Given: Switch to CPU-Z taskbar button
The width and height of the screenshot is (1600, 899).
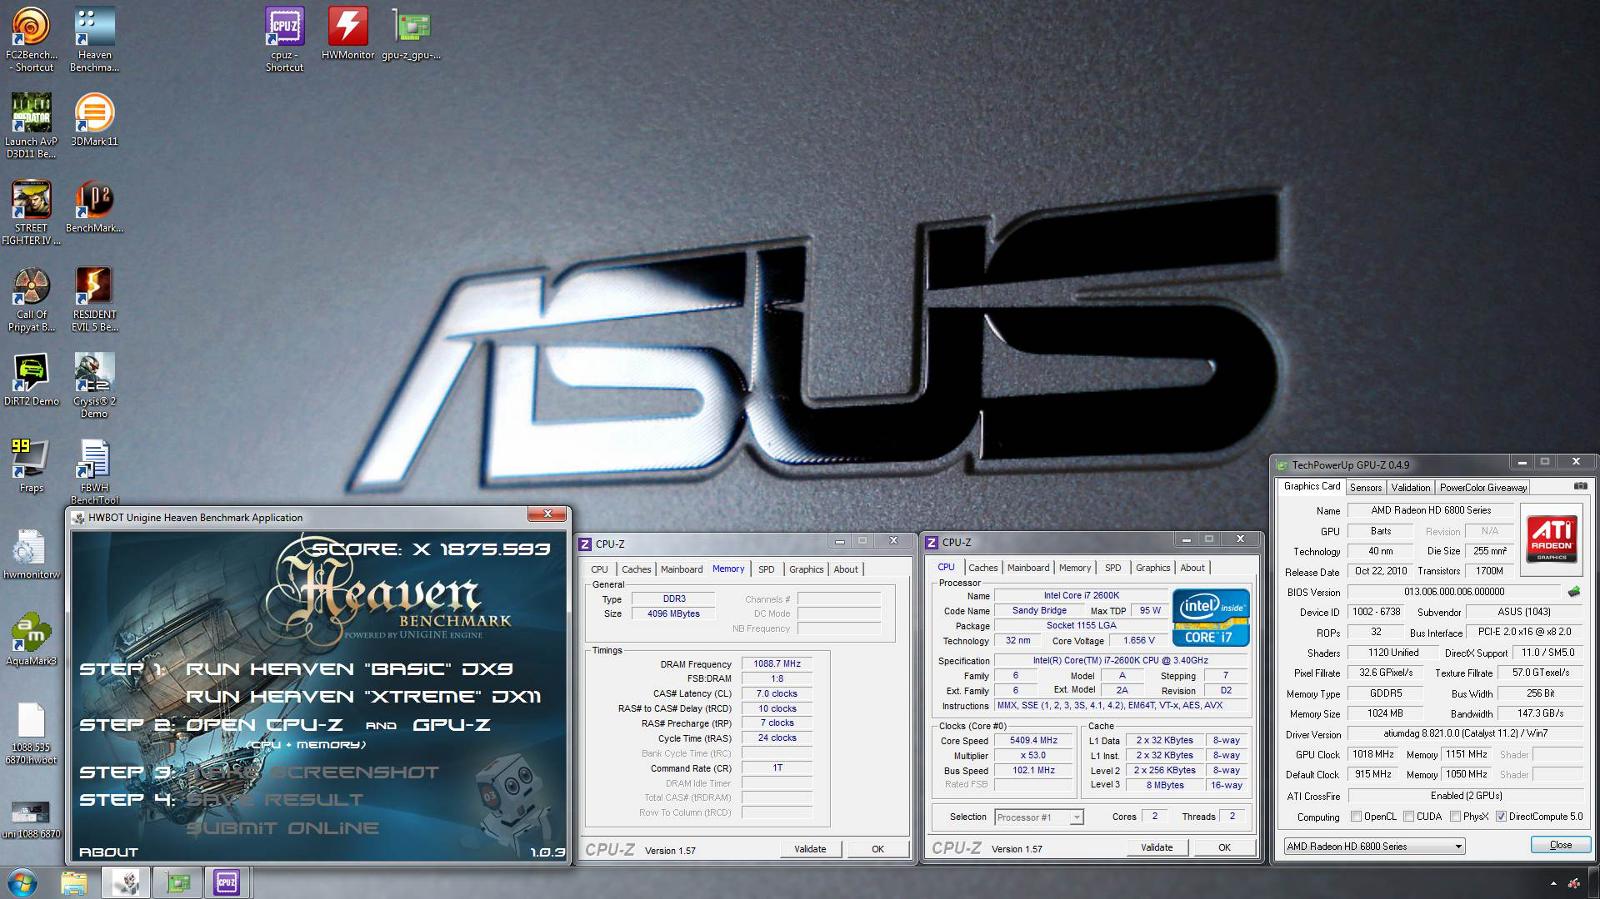Looking at the screenshot, I should pyautogui.click(x=227, y=882).
